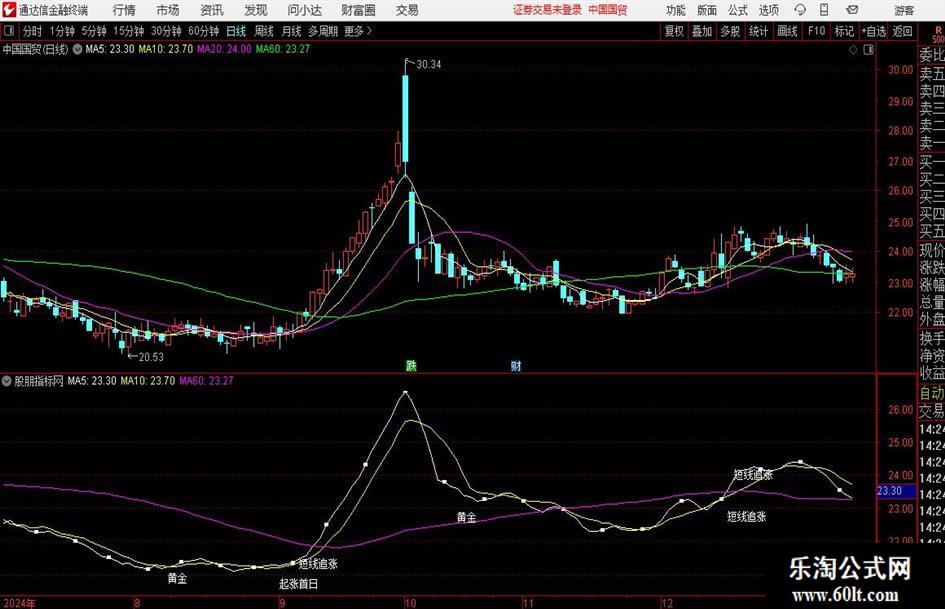Toggle the right side panel icon near chart corner
Screen dimensions: 945x609
[868, 50]
